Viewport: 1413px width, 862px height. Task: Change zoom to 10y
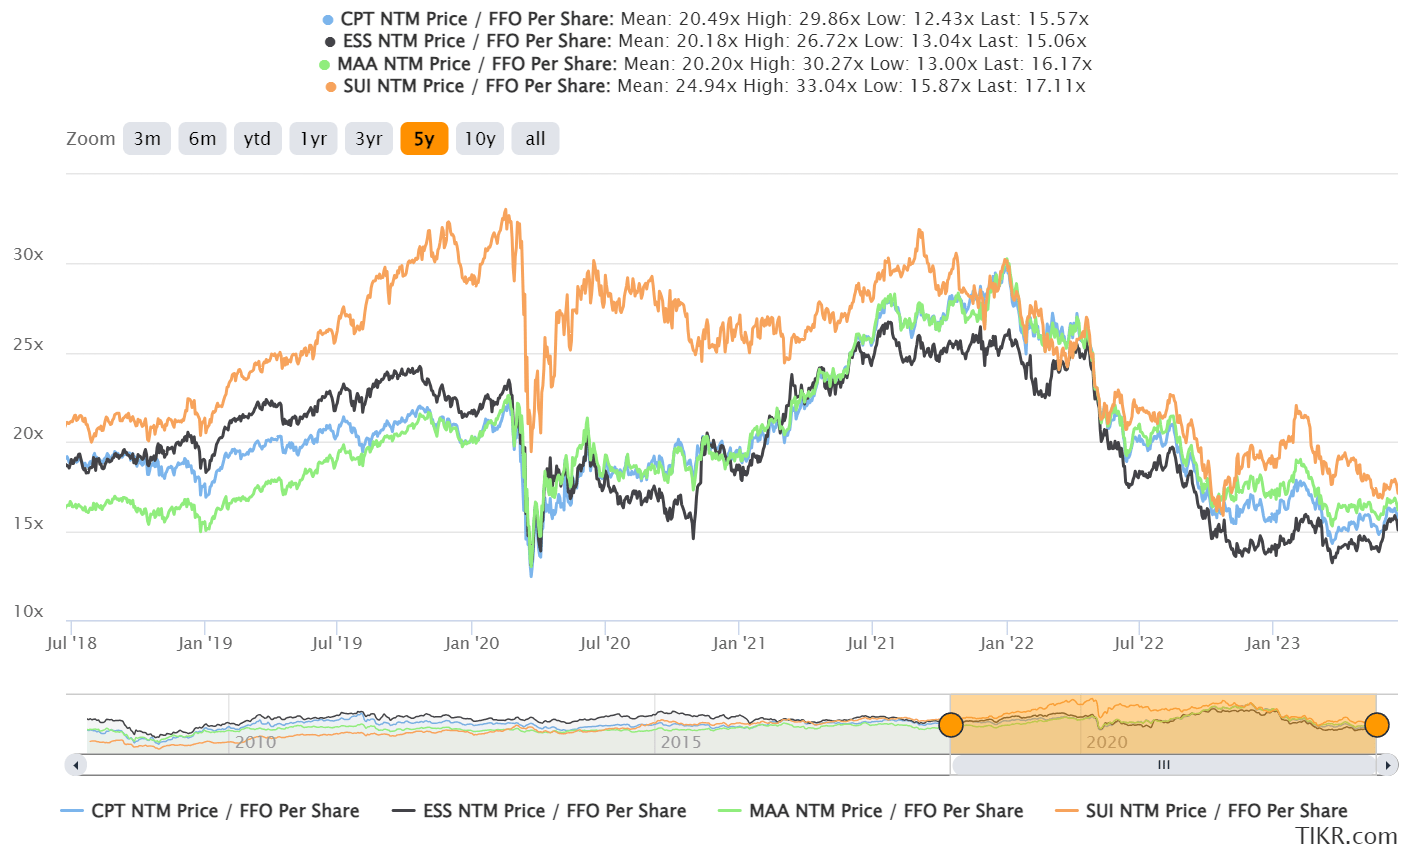tap(480, 139)
